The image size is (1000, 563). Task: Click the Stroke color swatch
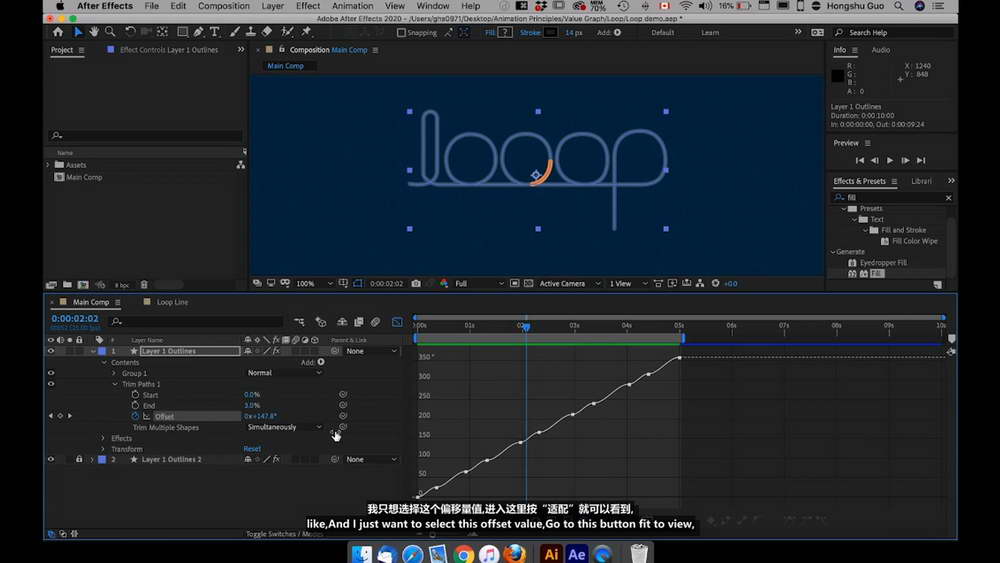pyautogui.click(x=550, y=33)
